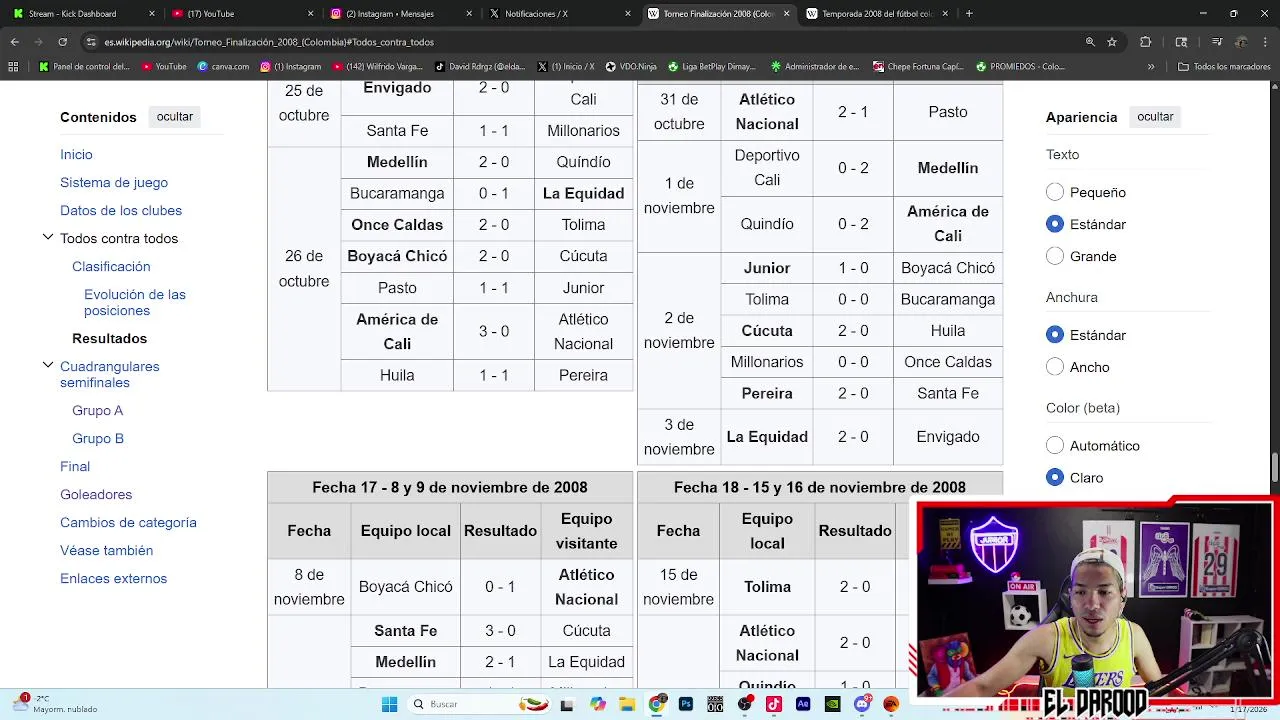The image size is (1280, 720).
Task: Open OBS Studio from the taskbar
Action: [745, 704]
